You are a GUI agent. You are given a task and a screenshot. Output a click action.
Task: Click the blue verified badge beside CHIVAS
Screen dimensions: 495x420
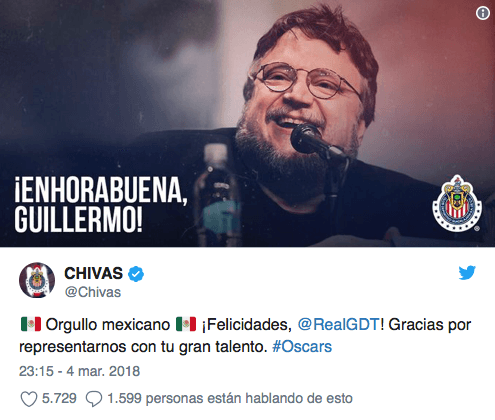coord(136,274)
